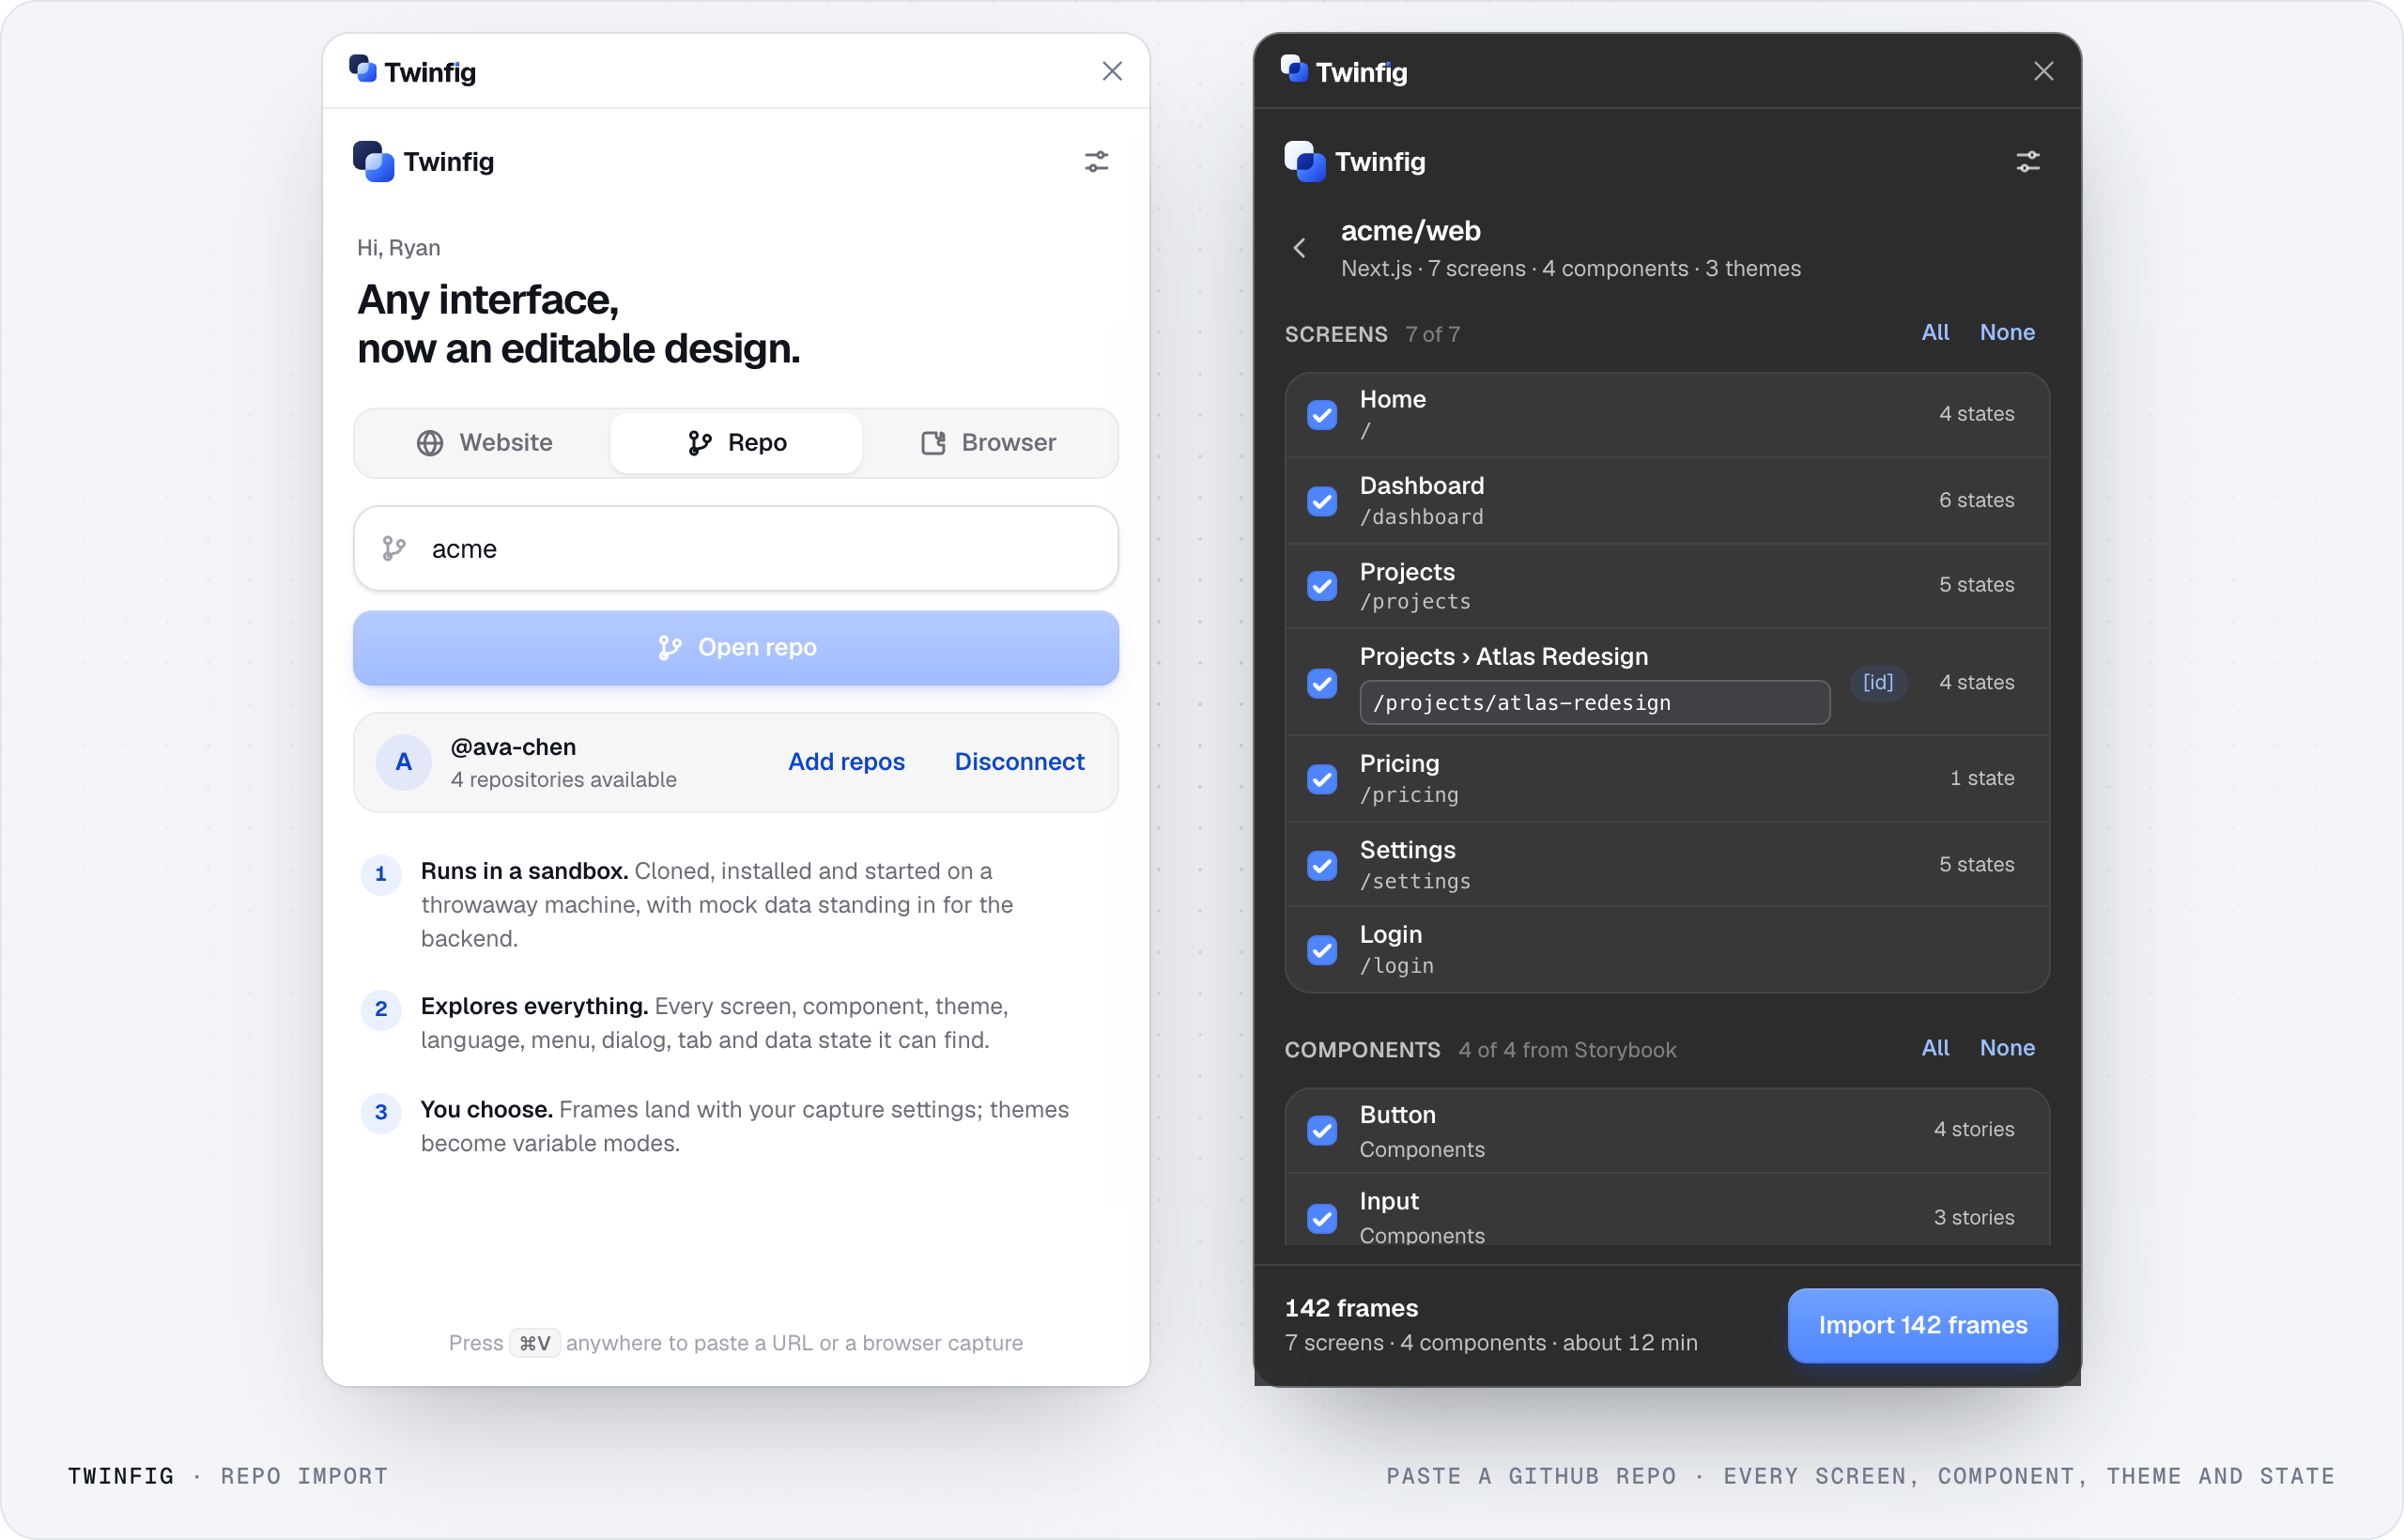The width and height of the screenshot is (2404, 1540).
Task: Switch to the Browser tab
Action: [x=988, y=443]
